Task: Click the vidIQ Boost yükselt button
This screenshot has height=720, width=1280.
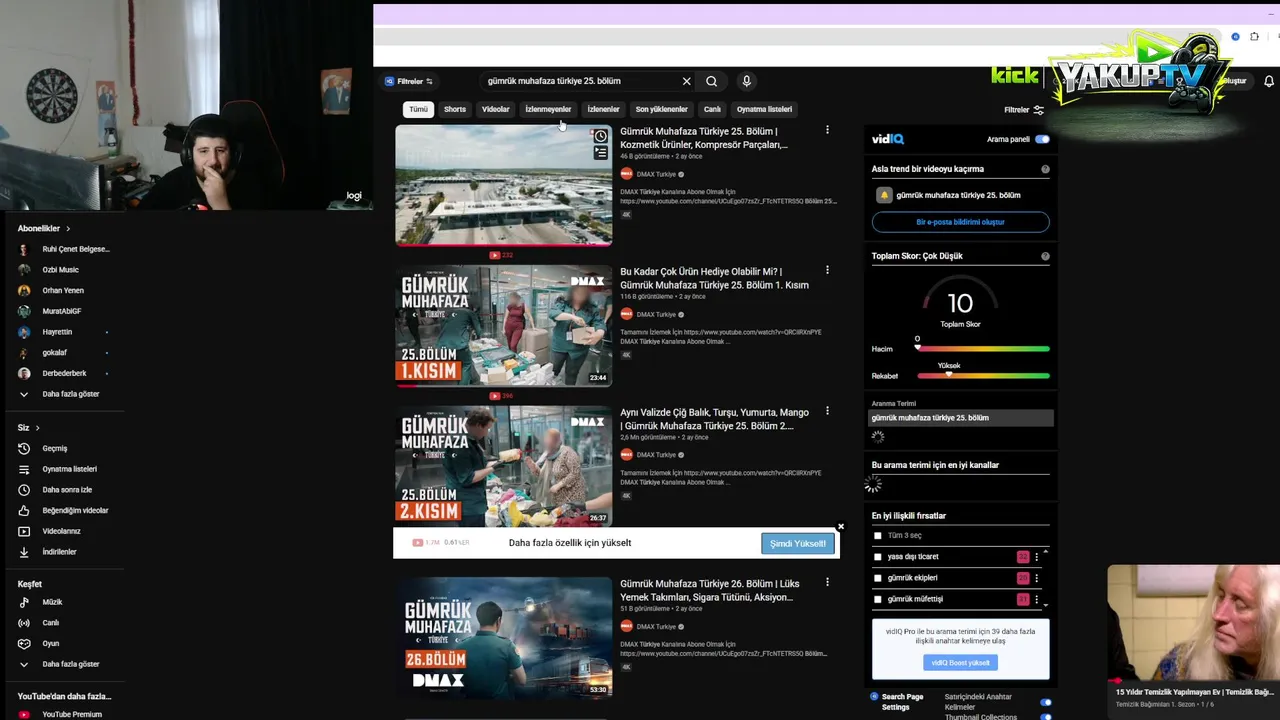Action: (960, 662)
